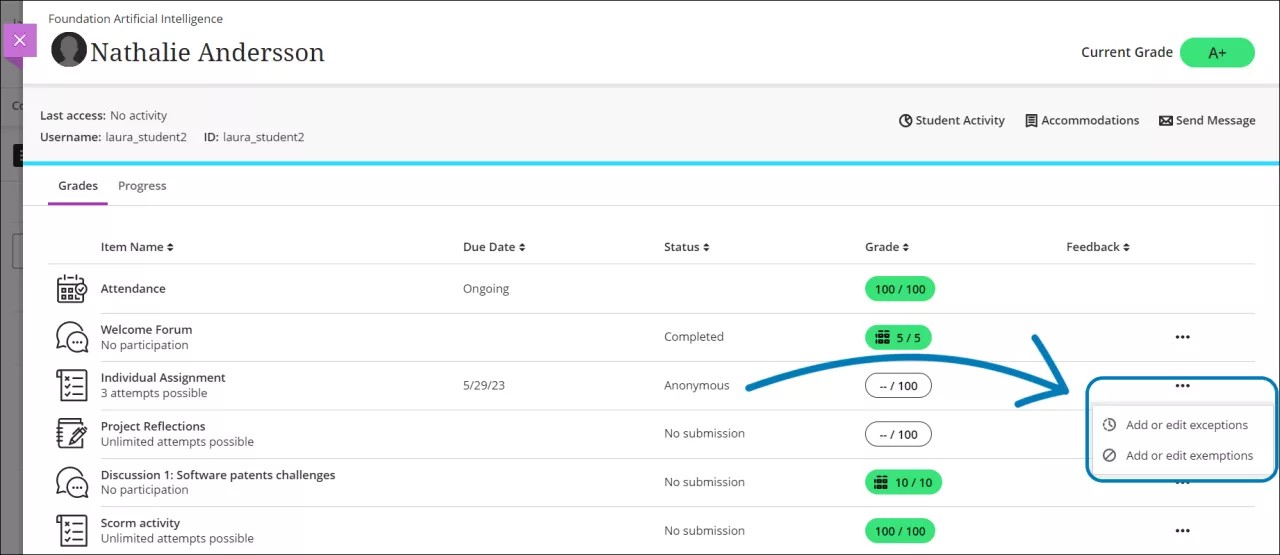
Task: Click Nathalie Andersson's profile avatar
Action: pyautogui.click(x=69, y=50)
